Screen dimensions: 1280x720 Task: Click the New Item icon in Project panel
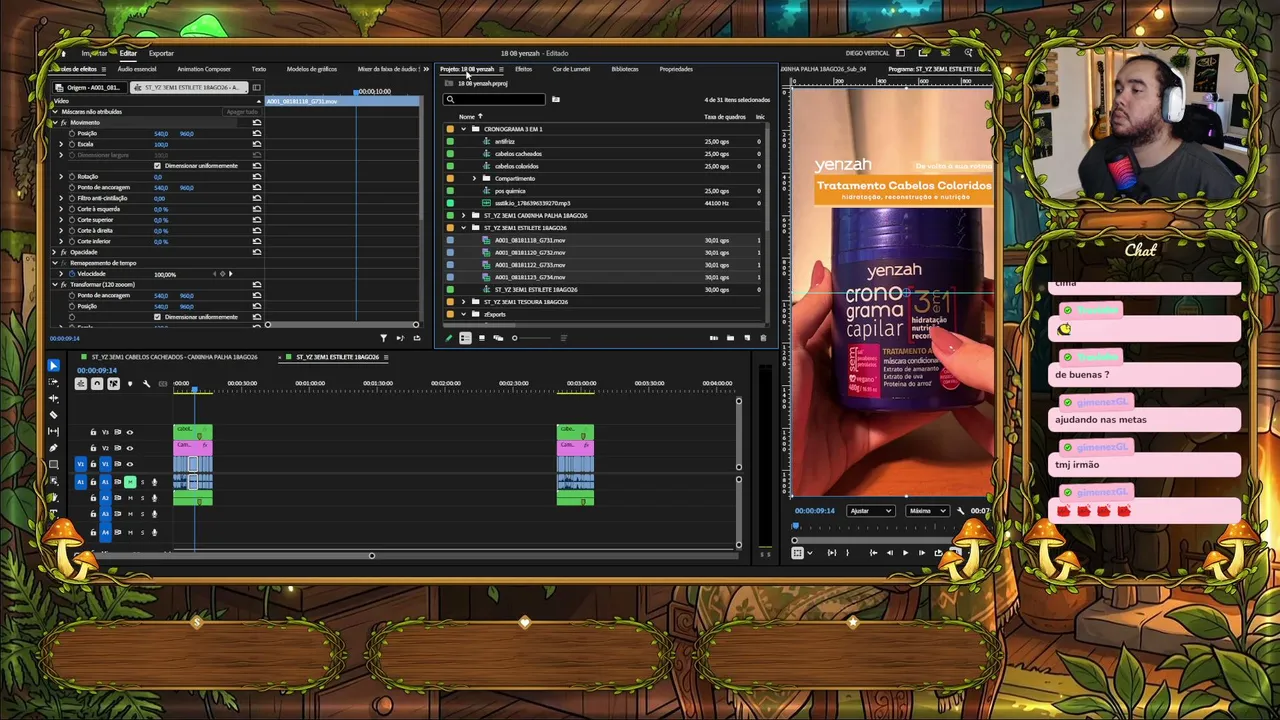(746, 338)
